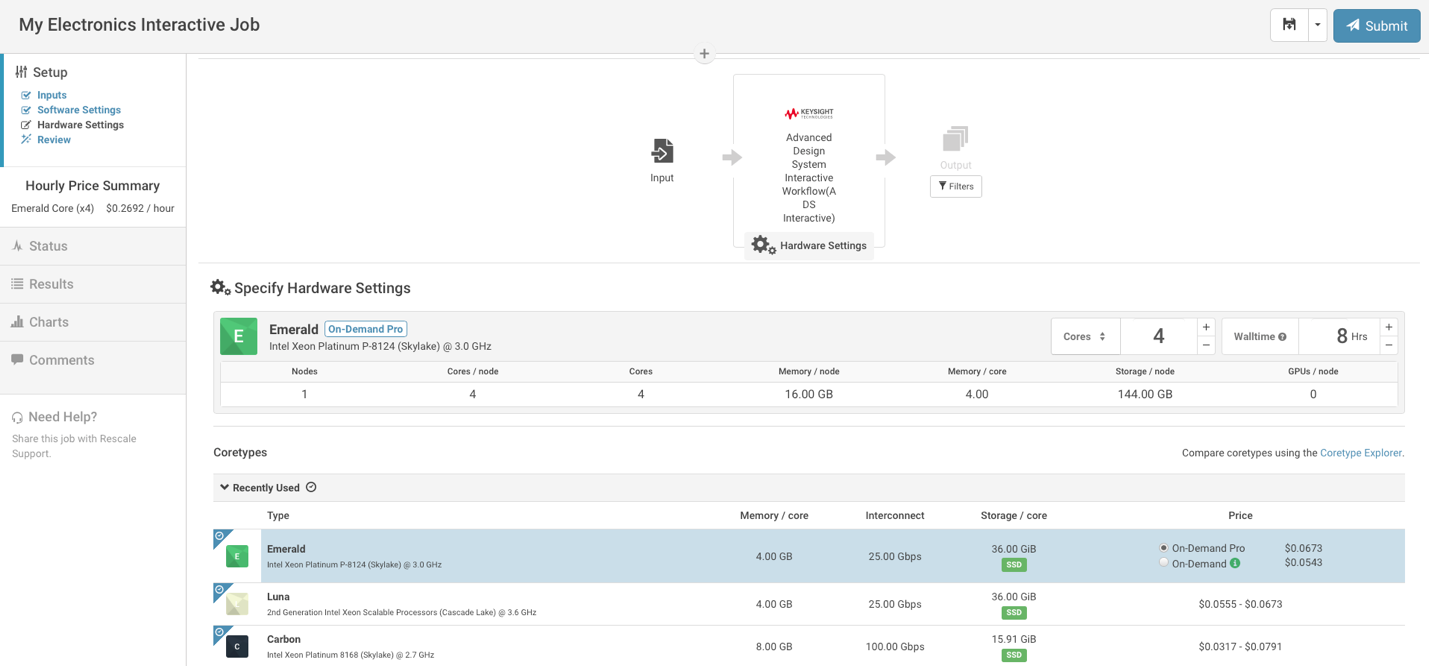This screenshot has width=1429, height=666.
Task: Select the On-Demand price radio button
Action: pos(1164,563)
